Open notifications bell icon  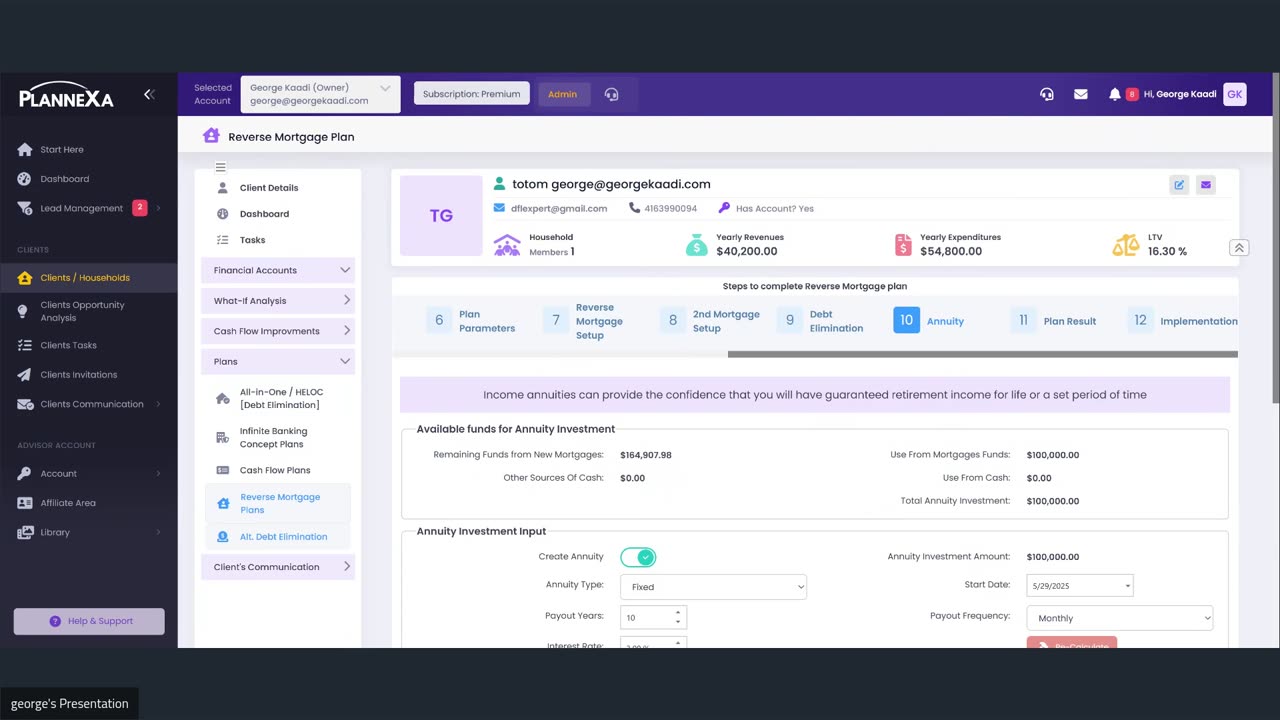coord(1115,94)
